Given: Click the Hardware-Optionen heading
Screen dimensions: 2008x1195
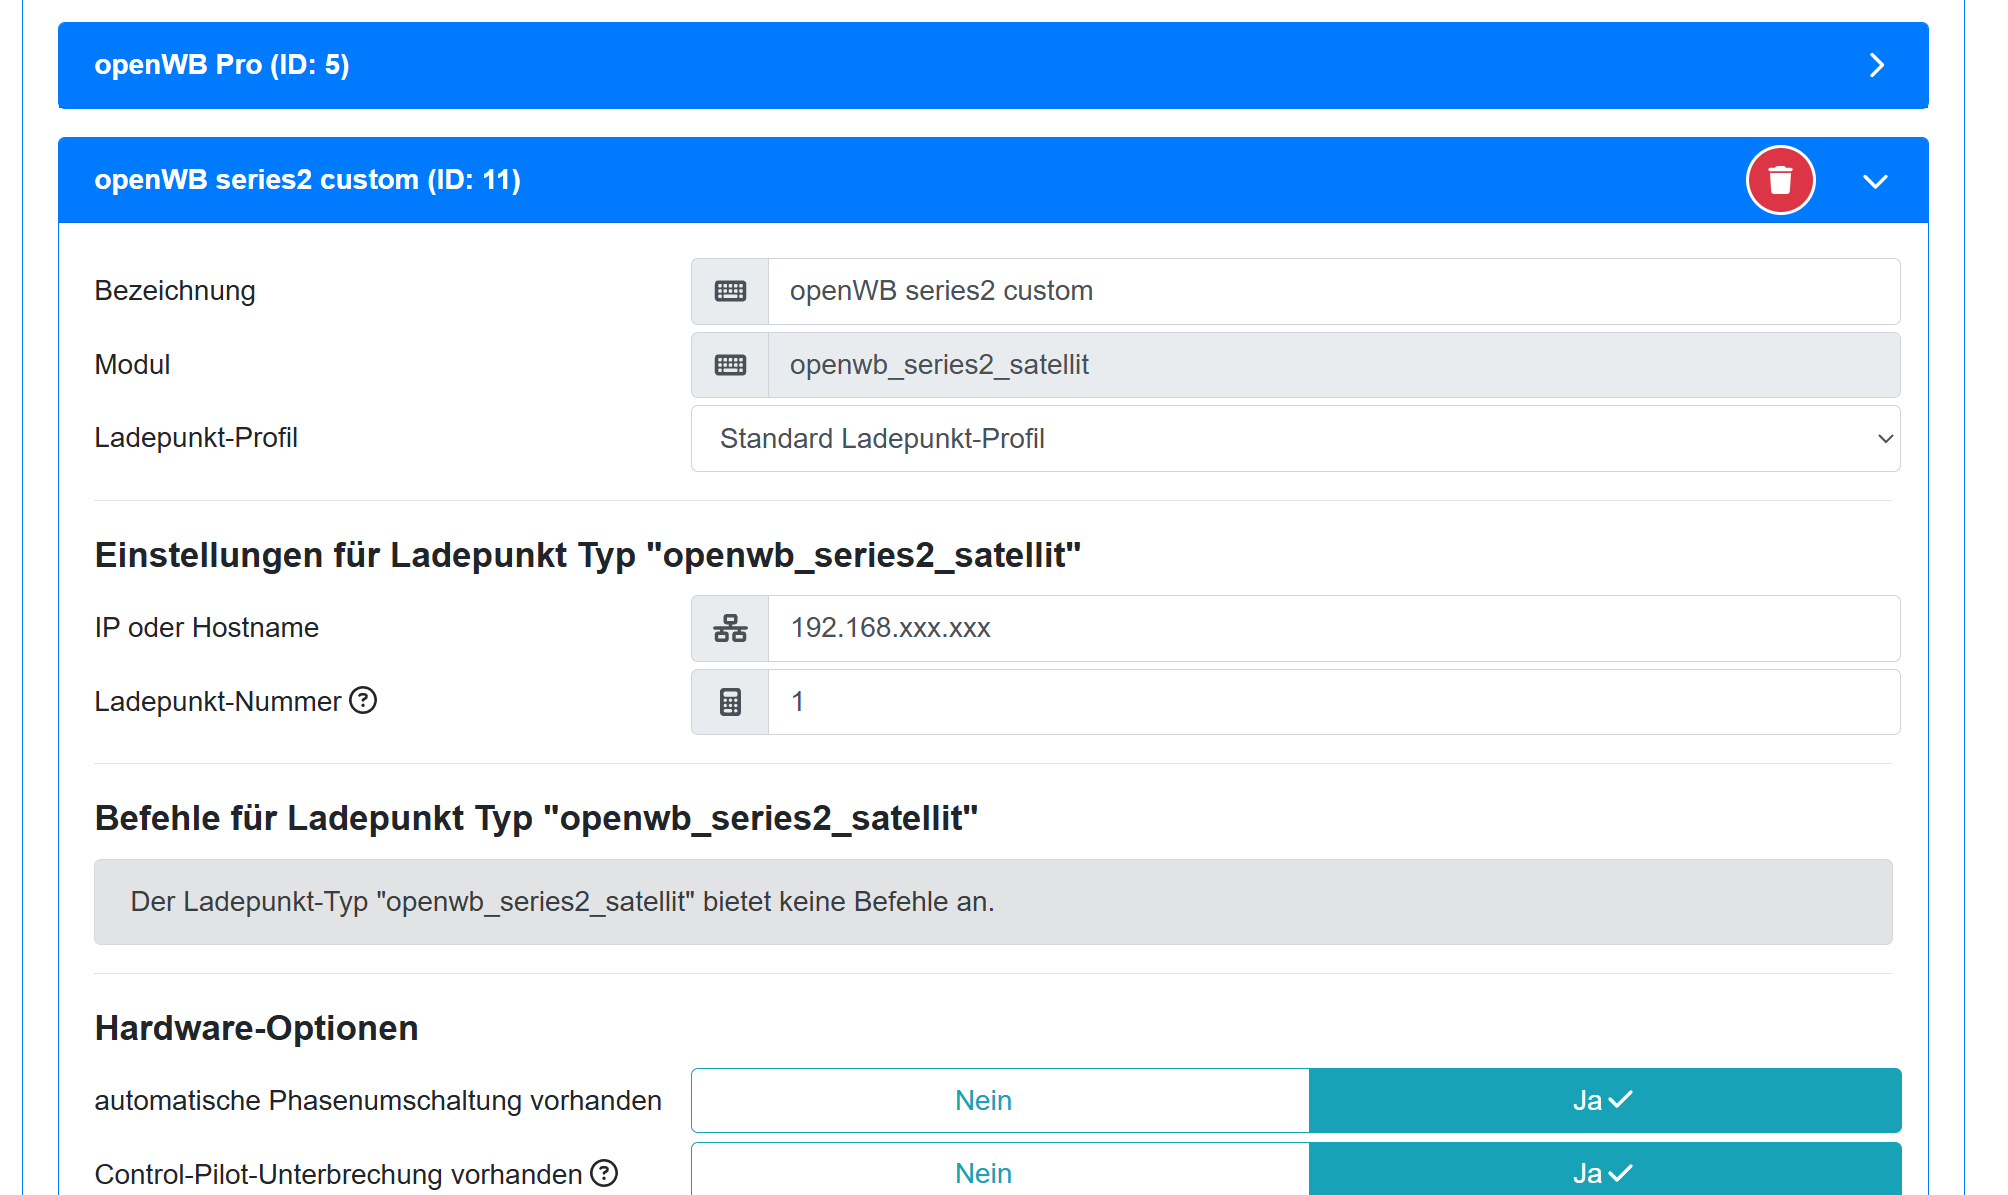Looking at the screenshot, I should click(x=256, y=1028).
